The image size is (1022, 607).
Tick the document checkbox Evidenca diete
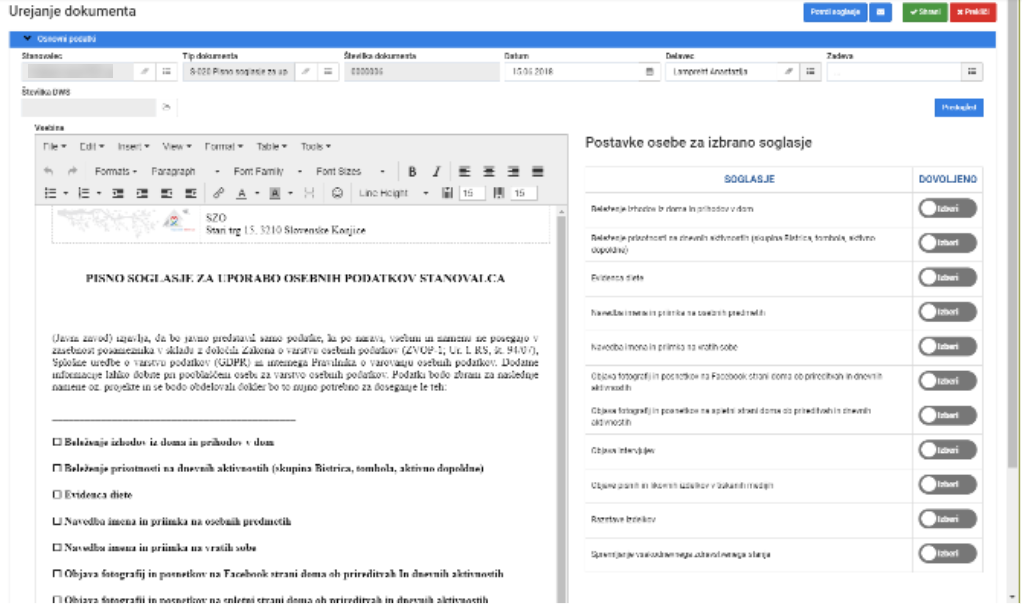(57, 495)
